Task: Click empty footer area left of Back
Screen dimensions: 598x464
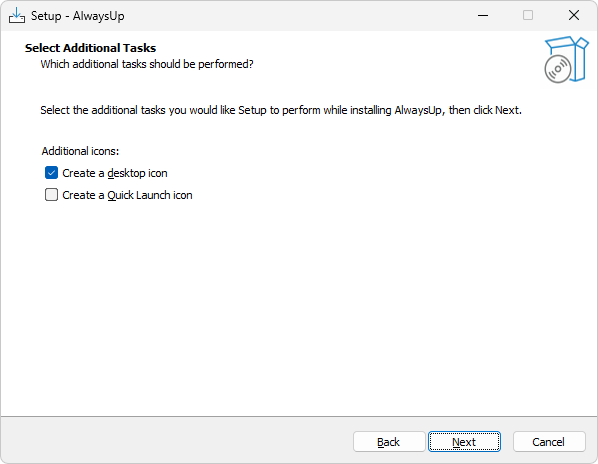Action: tap(175, 442)
